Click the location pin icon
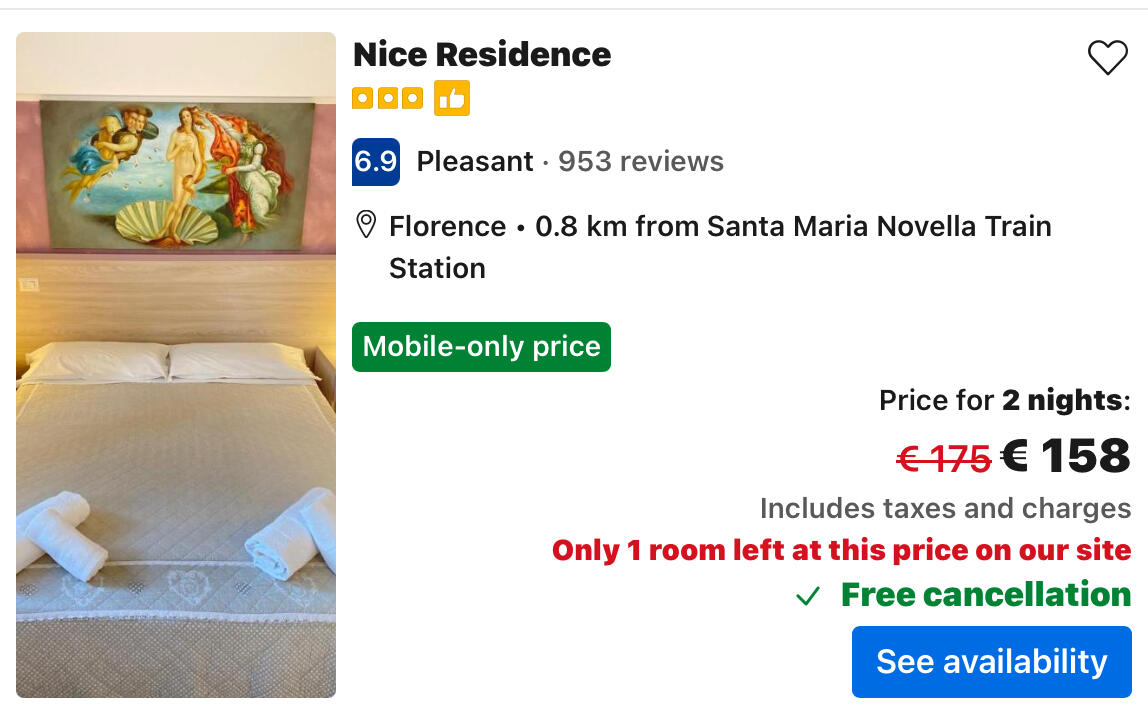This screenshot has height=726, width=1148. (366, 225)
